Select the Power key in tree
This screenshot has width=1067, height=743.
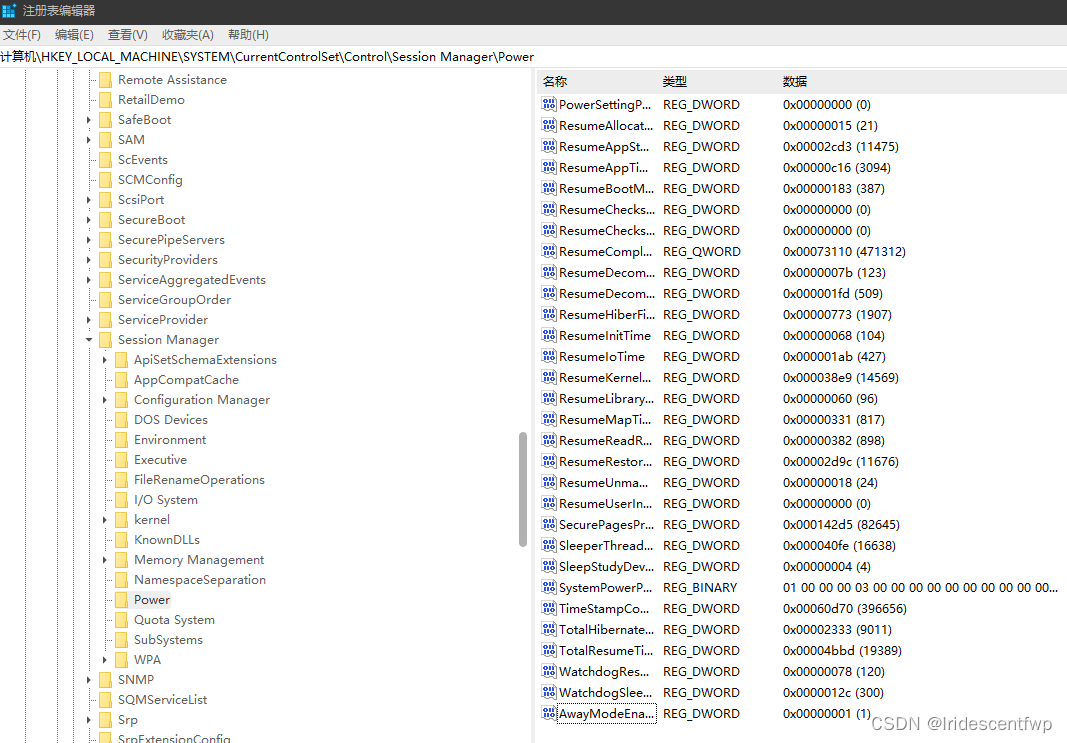pos(152,599)
